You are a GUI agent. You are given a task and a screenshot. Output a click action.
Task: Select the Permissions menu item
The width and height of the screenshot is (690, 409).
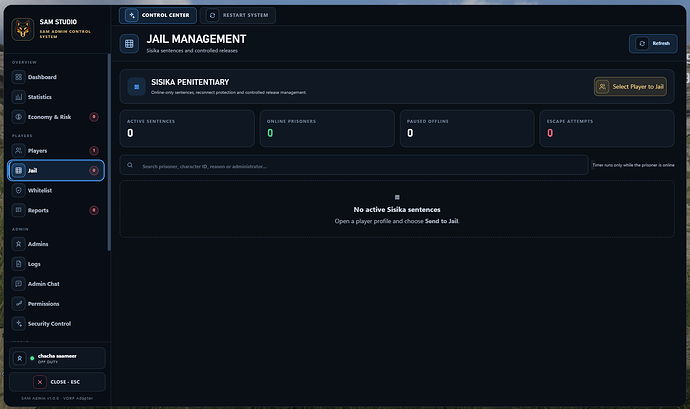click(56, 303)
